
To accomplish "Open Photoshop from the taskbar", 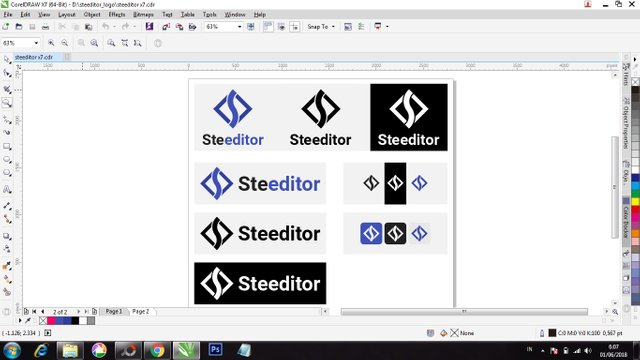I will click(x=215, y=350).
